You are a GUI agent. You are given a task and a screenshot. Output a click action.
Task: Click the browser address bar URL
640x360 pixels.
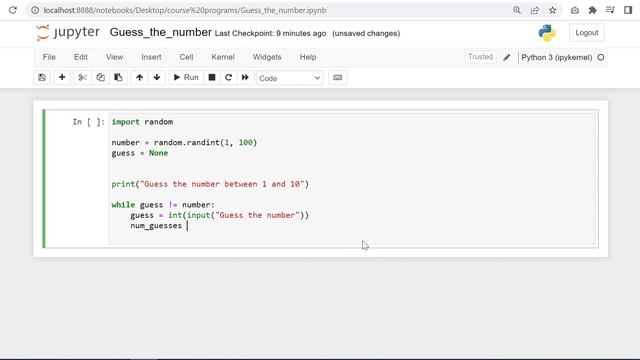click(185, 10)
